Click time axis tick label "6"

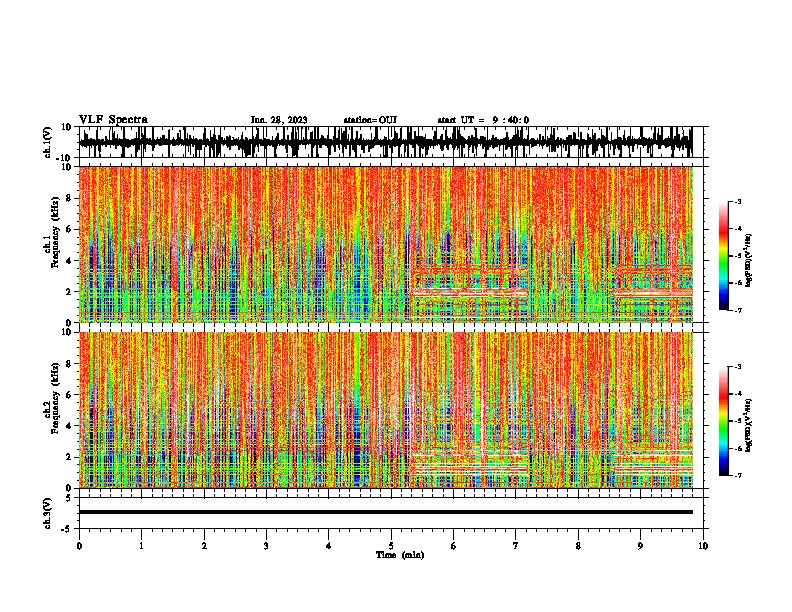pyautogui.click(x=454, y=546)
